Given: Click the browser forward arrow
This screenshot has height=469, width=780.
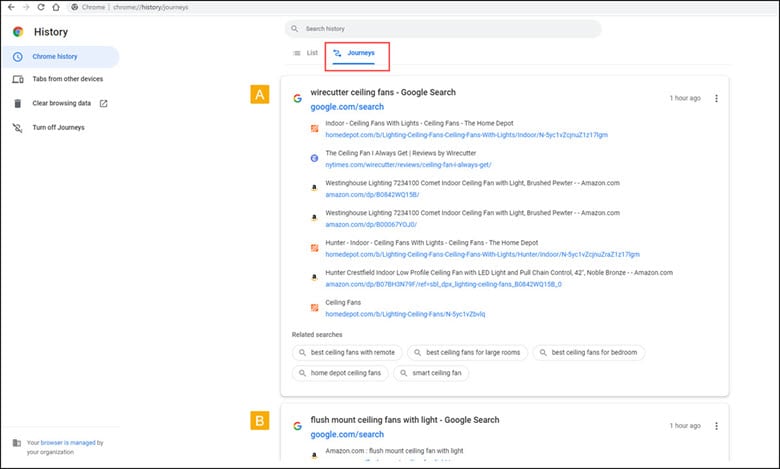Looking at the screenshot, I should tap(26, 7).
